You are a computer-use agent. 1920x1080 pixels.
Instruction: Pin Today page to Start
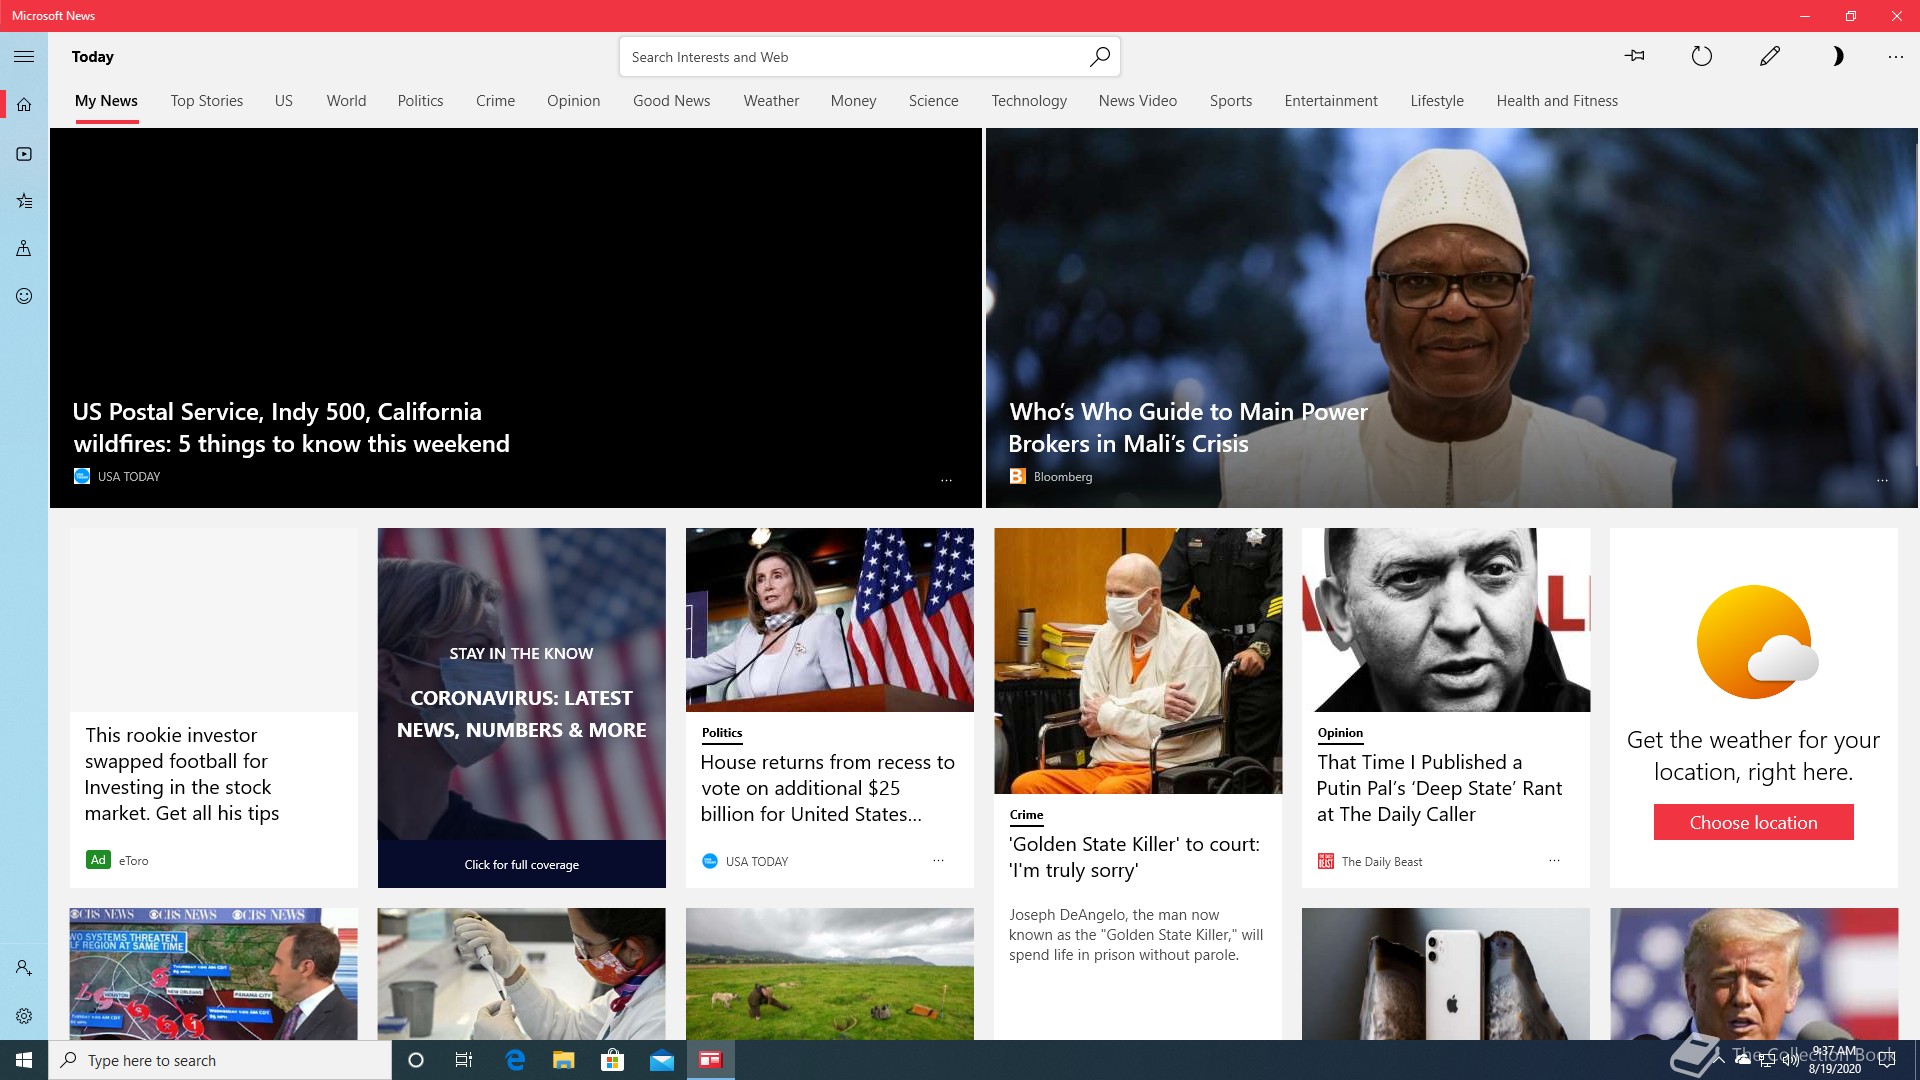coord(1635,56)
